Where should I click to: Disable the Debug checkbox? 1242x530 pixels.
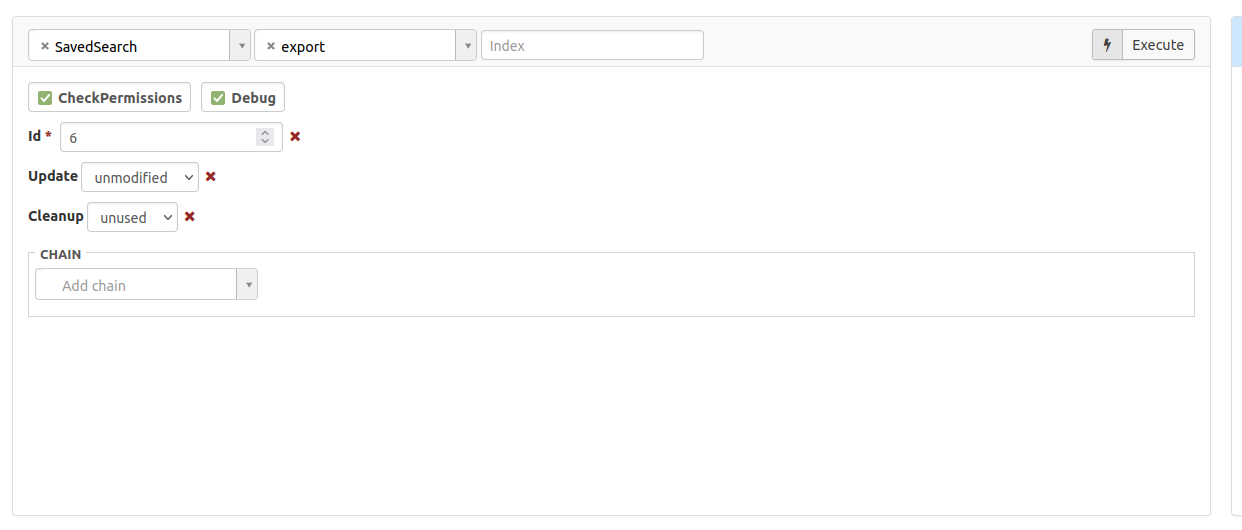218,98
